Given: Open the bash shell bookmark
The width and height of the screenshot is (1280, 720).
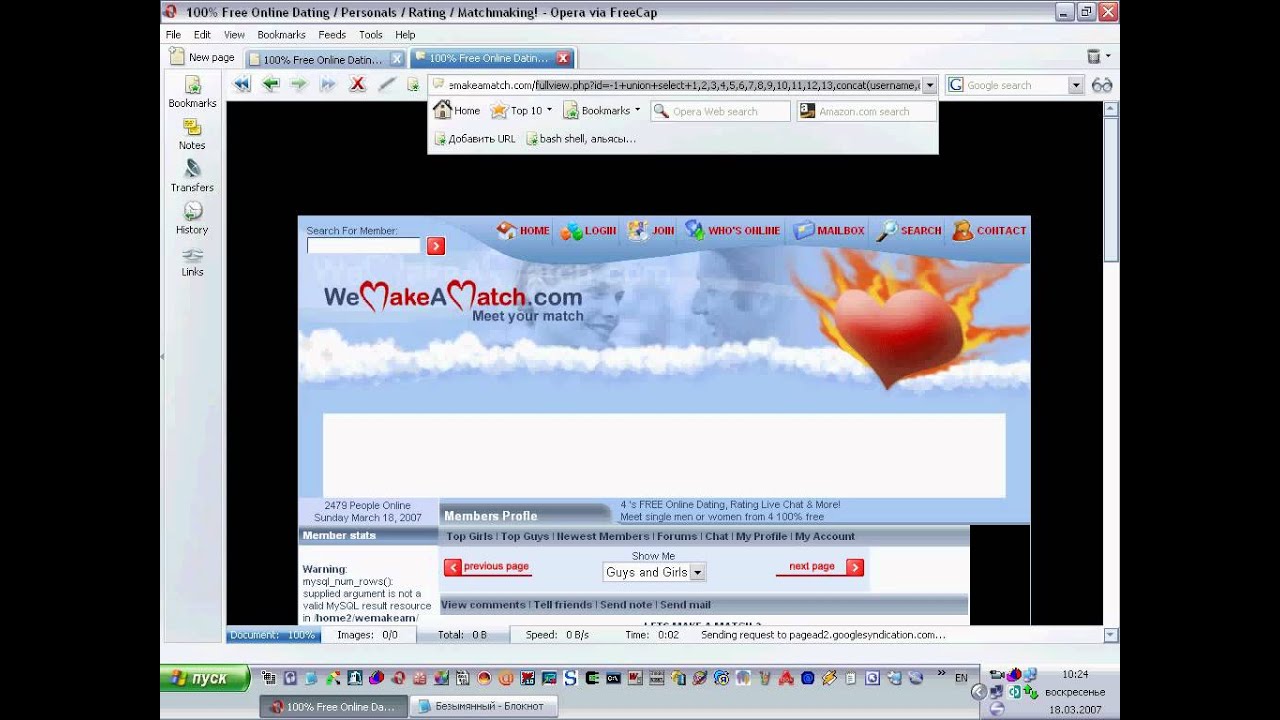Looking at the screenshot, I should coord(580,139).
